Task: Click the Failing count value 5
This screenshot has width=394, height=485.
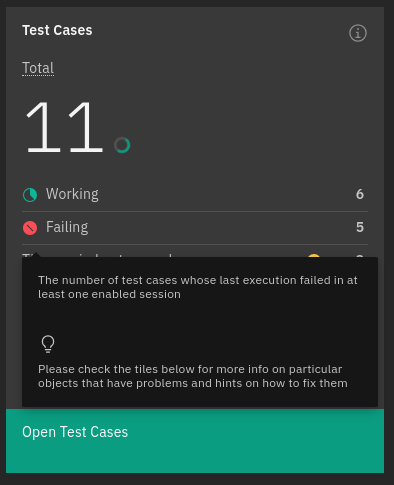Action: click(x=360, y=227)
